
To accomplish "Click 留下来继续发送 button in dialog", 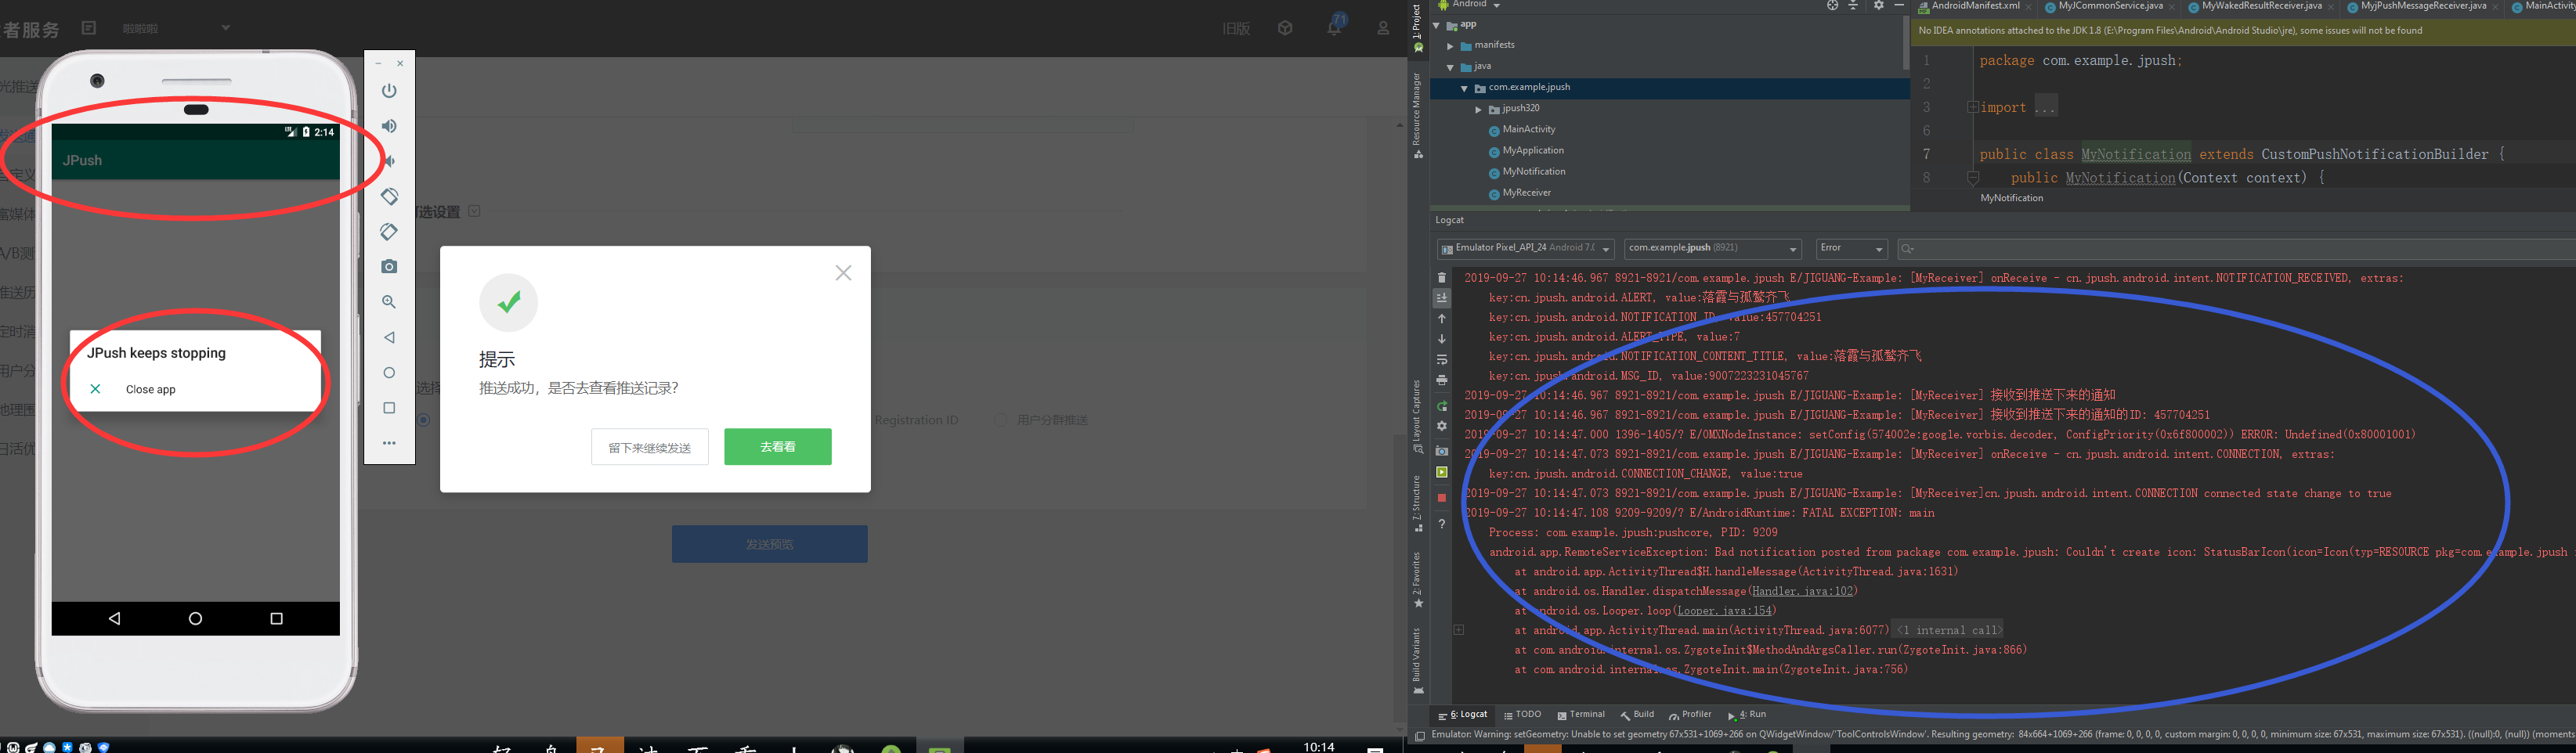I will (x=650, y=447).
